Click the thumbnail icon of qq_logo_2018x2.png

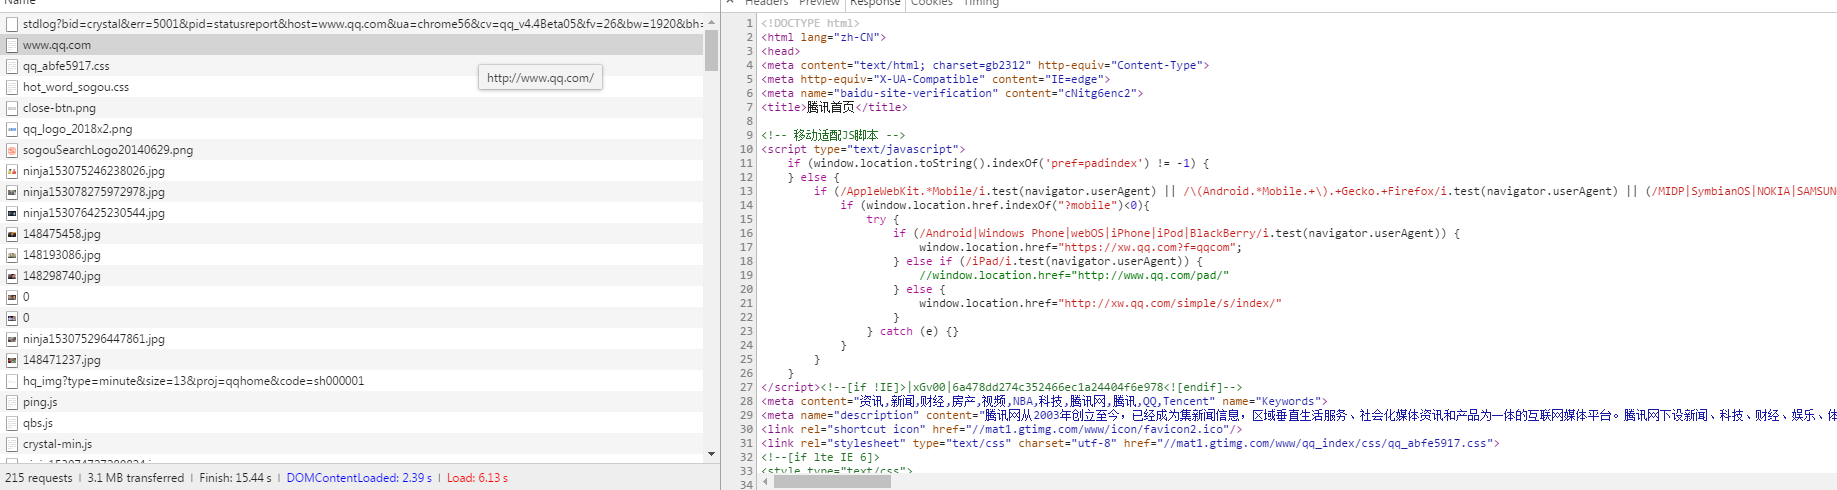(x=12, y=129)
